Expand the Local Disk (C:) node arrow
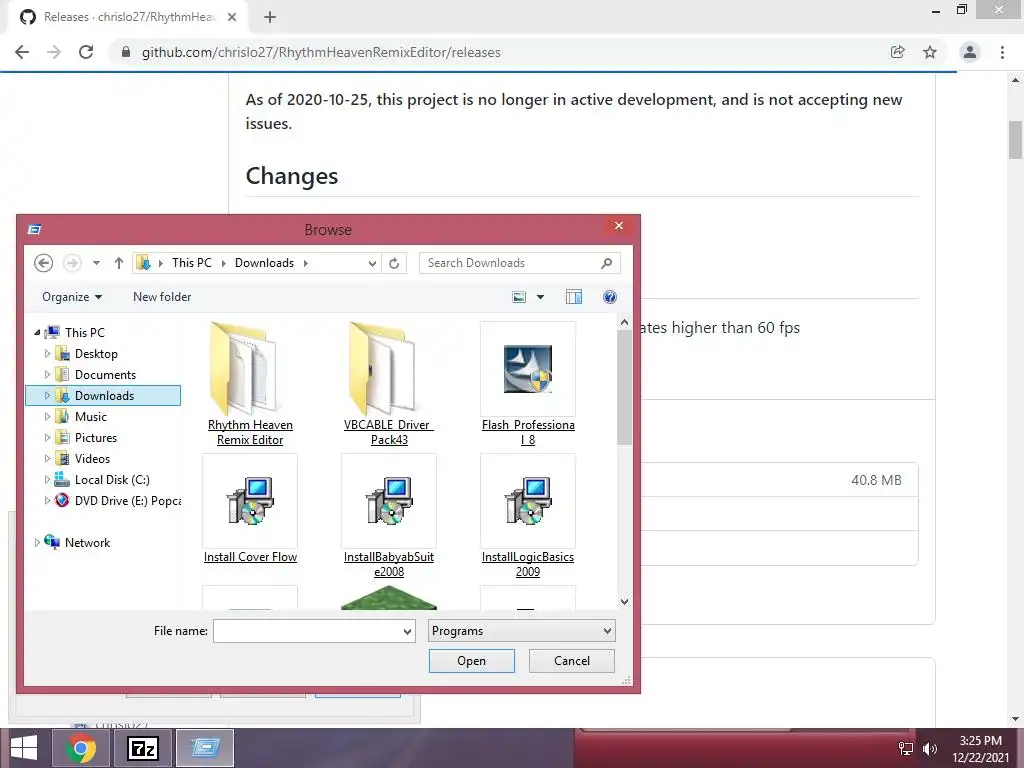 [x=47, y=480]
